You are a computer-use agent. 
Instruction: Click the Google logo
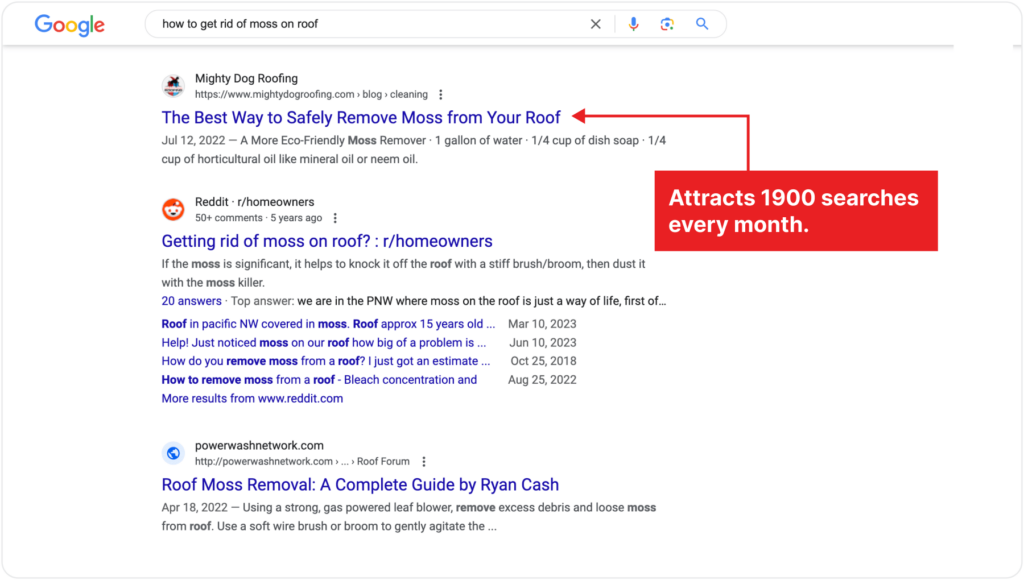tap(69, 25)
